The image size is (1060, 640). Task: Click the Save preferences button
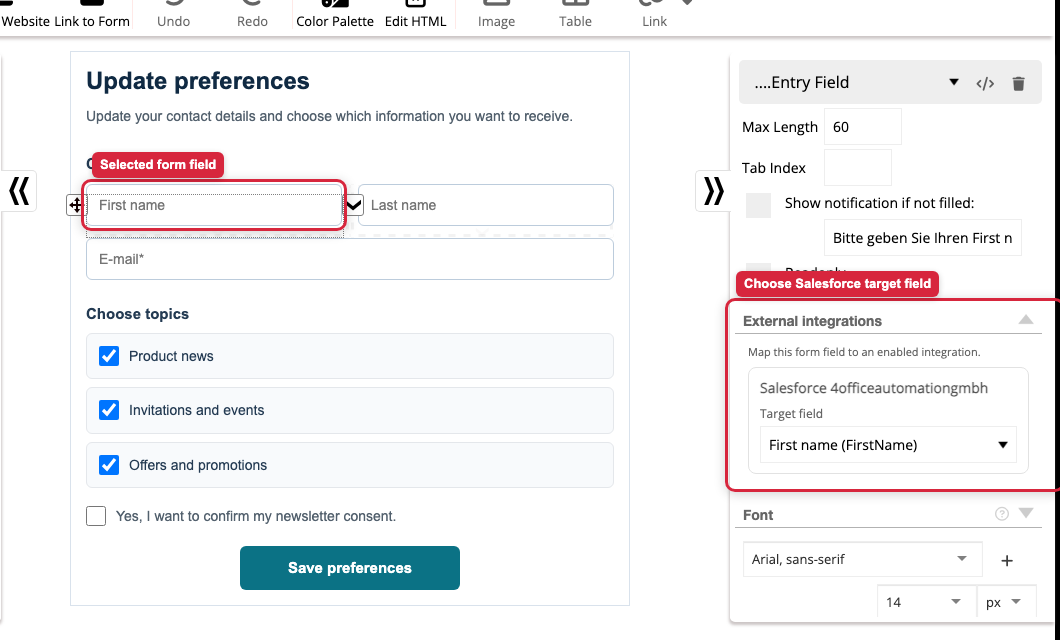point(350,568)
